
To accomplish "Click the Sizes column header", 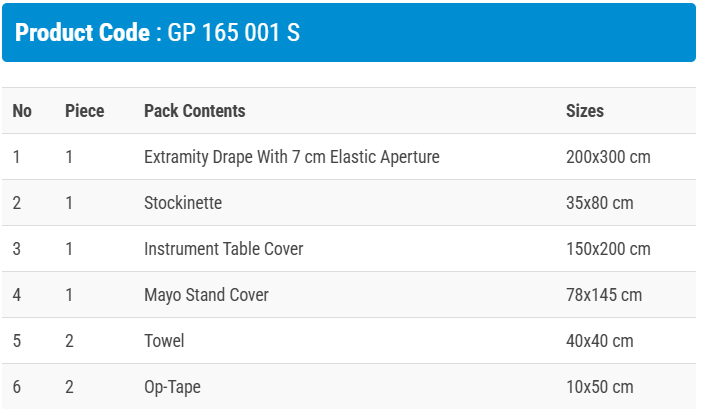I will pos(585,111).
